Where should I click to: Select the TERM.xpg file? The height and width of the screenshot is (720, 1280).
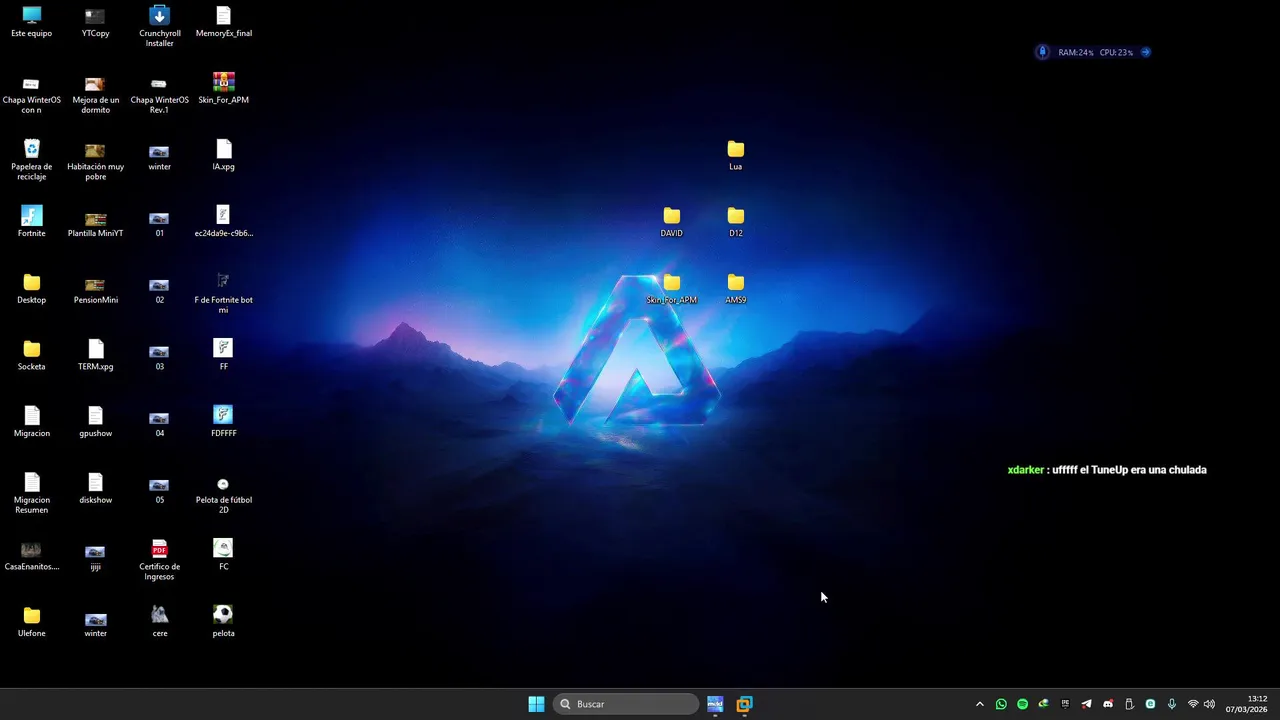click(95, 355)
